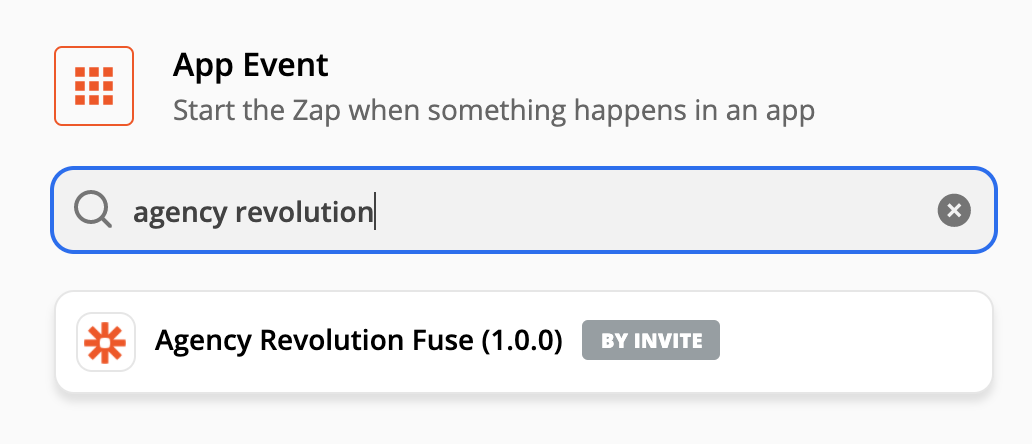The height and width of the screenshot is (444, 1032).
Task: Choose the app listed under the search box
Action: (524, 341)
